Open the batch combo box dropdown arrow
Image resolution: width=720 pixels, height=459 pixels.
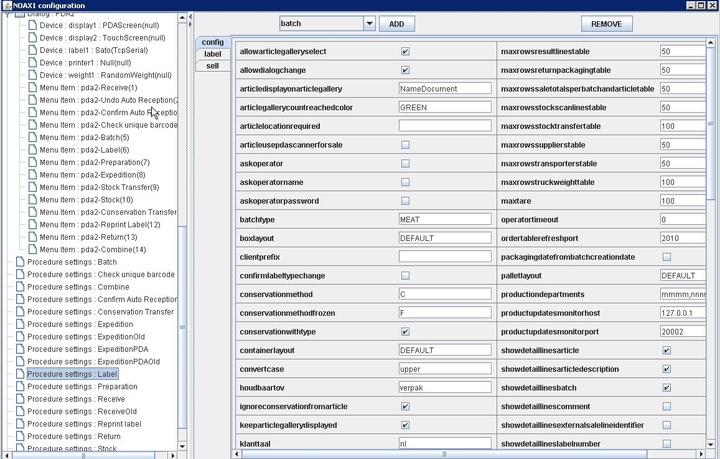point(369,23)
